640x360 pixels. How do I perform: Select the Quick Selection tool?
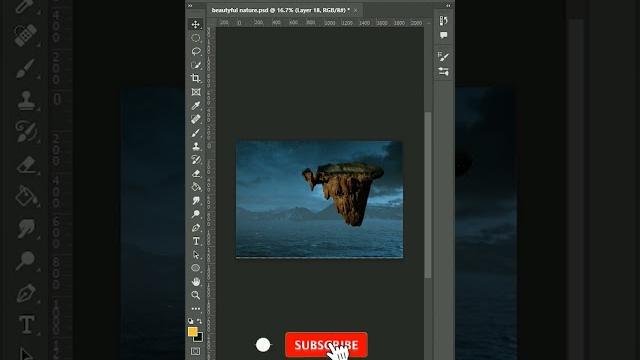(196, 65)
